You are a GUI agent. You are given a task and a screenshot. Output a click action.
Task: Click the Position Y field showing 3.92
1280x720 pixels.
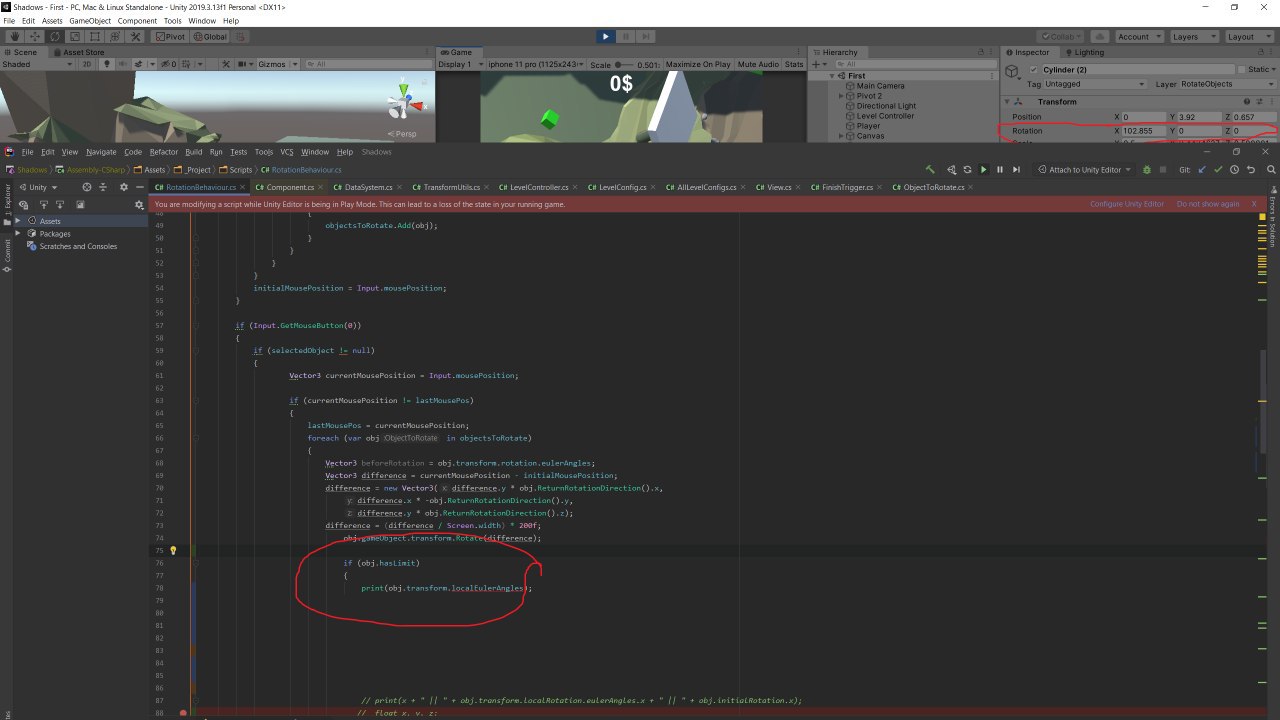(x=1200, y=117)
